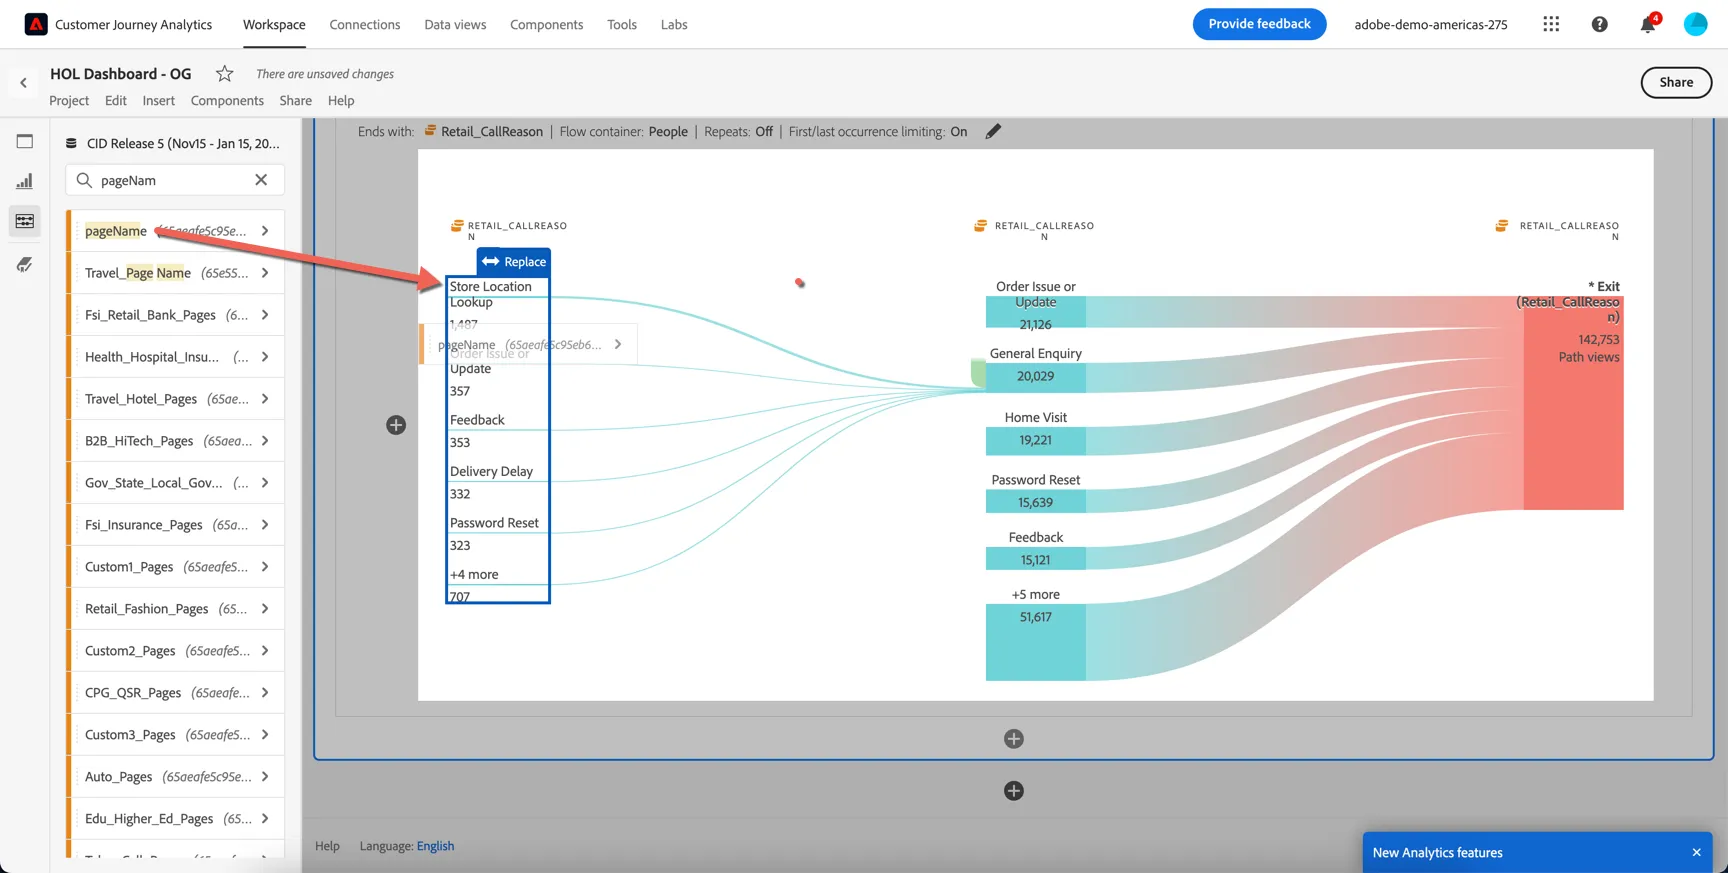Select the General Enquiry flow node
The height and width of the screenshot is (873, 1728).
point(1035,376)
